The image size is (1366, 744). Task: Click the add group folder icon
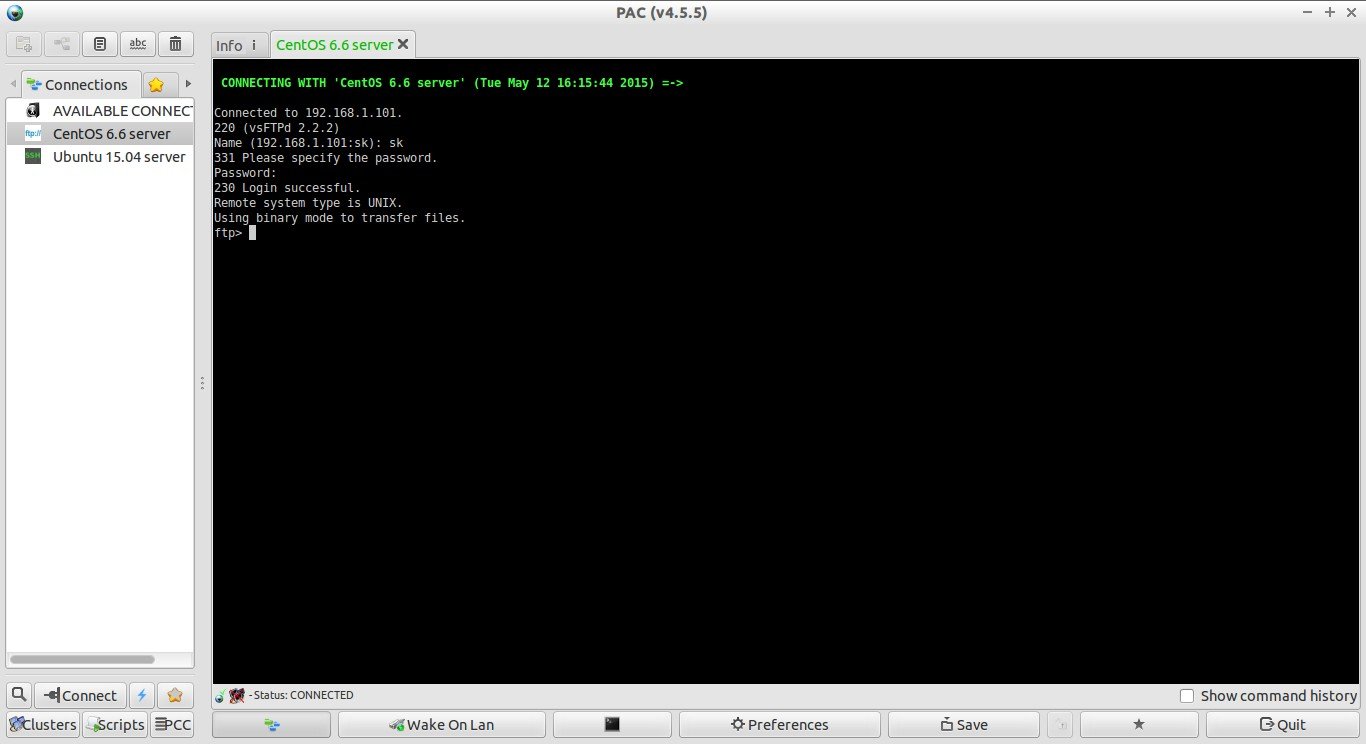pos(24,44)
